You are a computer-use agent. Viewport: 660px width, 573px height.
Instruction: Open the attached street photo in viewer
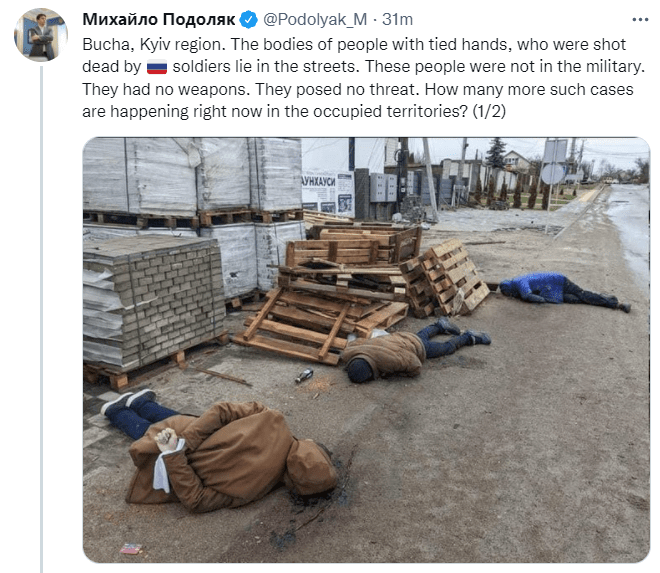(366, 350)
